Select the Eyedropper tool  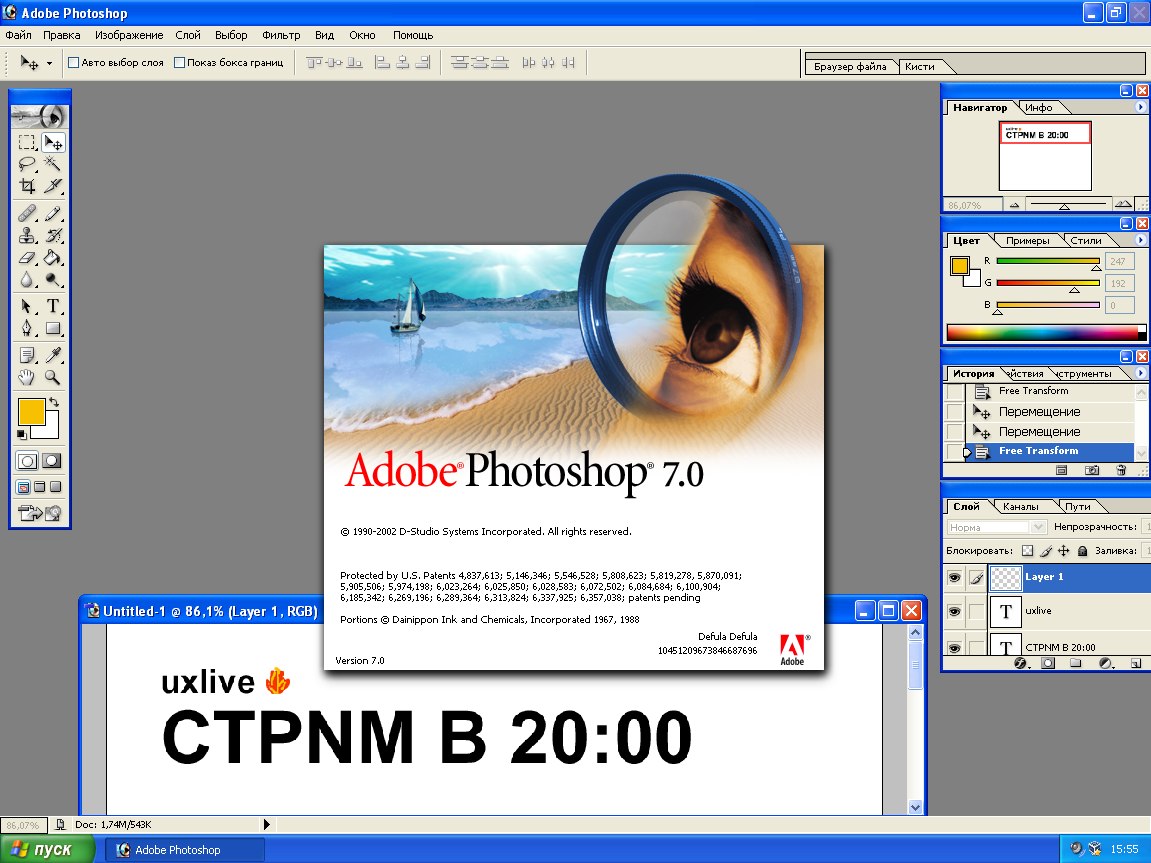click(x=53, y=356)
